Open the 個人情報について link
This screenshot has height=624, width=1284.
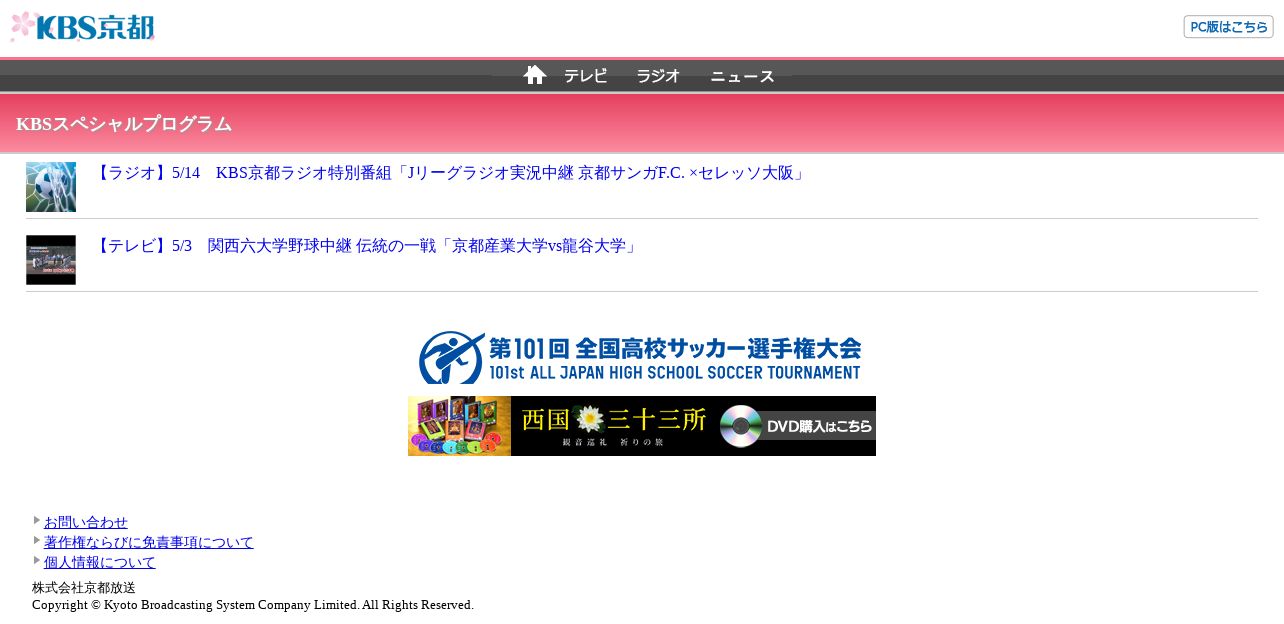tap(100, 562)
